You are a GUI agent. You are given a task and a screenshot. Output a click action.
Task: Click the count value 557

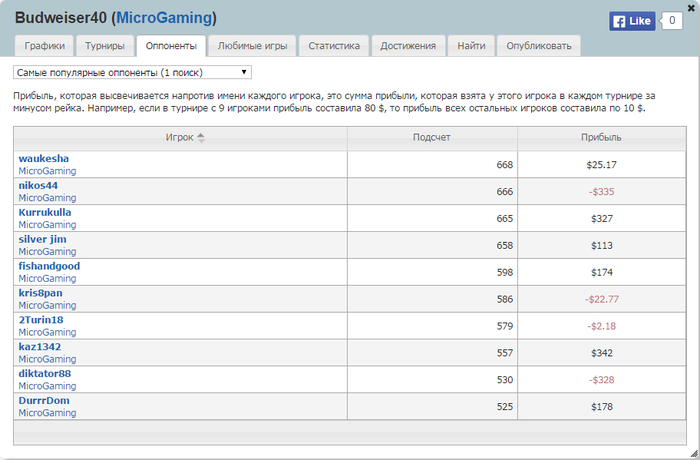click(x=504, y=353)
